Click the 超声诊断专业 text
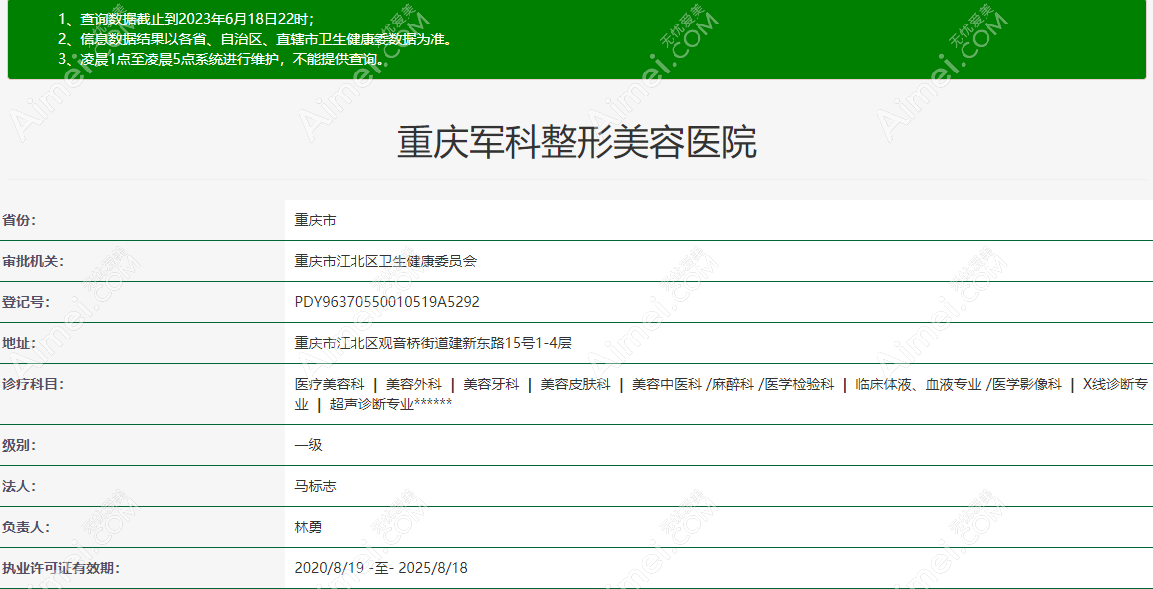 point(371,404)
